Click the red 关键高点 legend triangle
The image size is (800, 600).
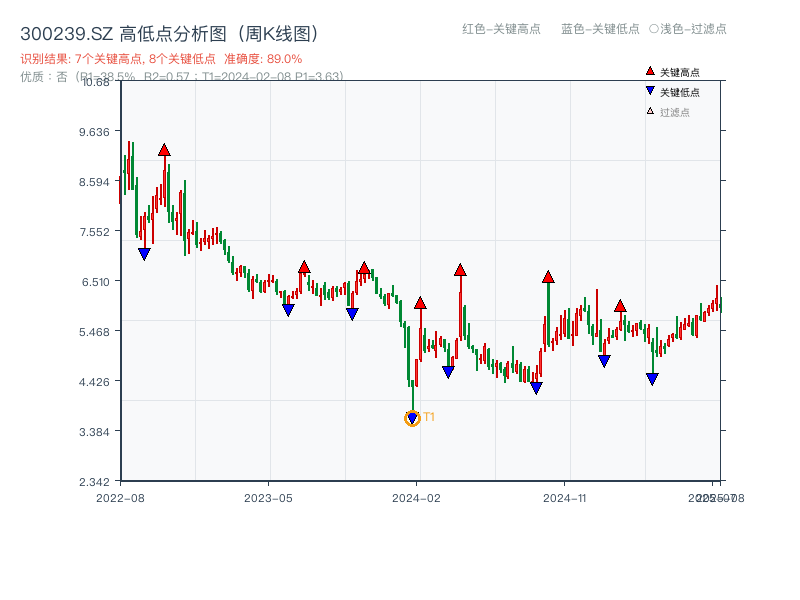click(650, 72)
